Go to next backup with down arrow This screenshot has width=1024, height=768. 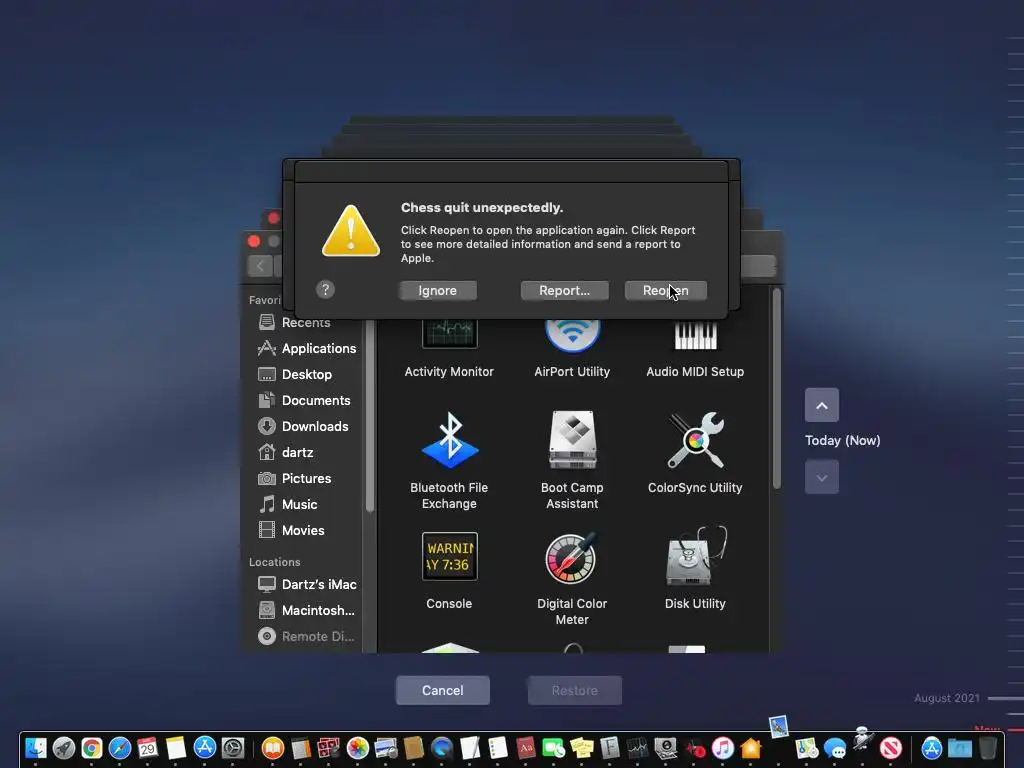point(822,477)
